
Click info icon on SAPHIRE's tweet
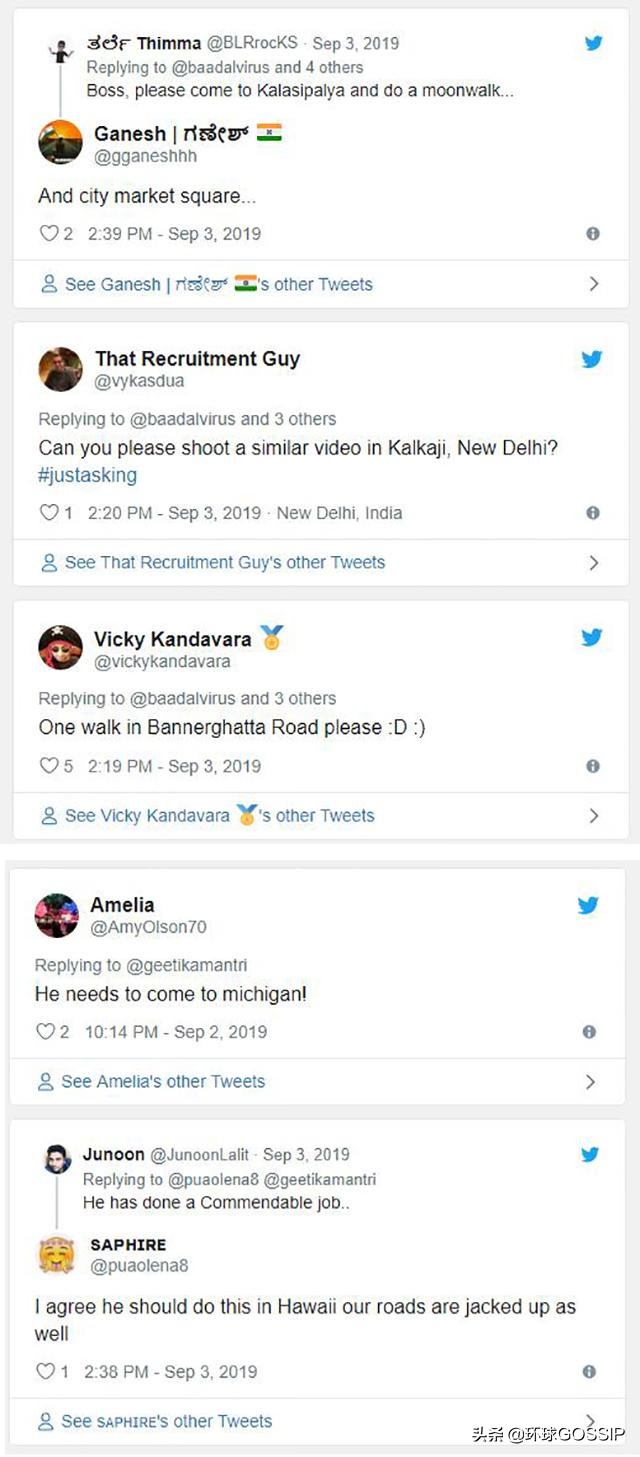[x=589, y=1372]
